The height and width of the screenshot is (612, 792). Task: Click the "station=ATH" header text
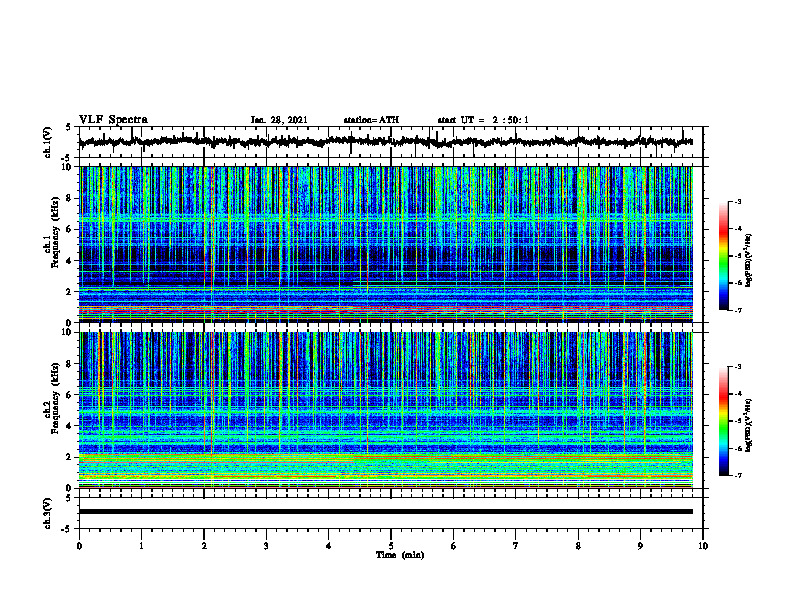371,120
